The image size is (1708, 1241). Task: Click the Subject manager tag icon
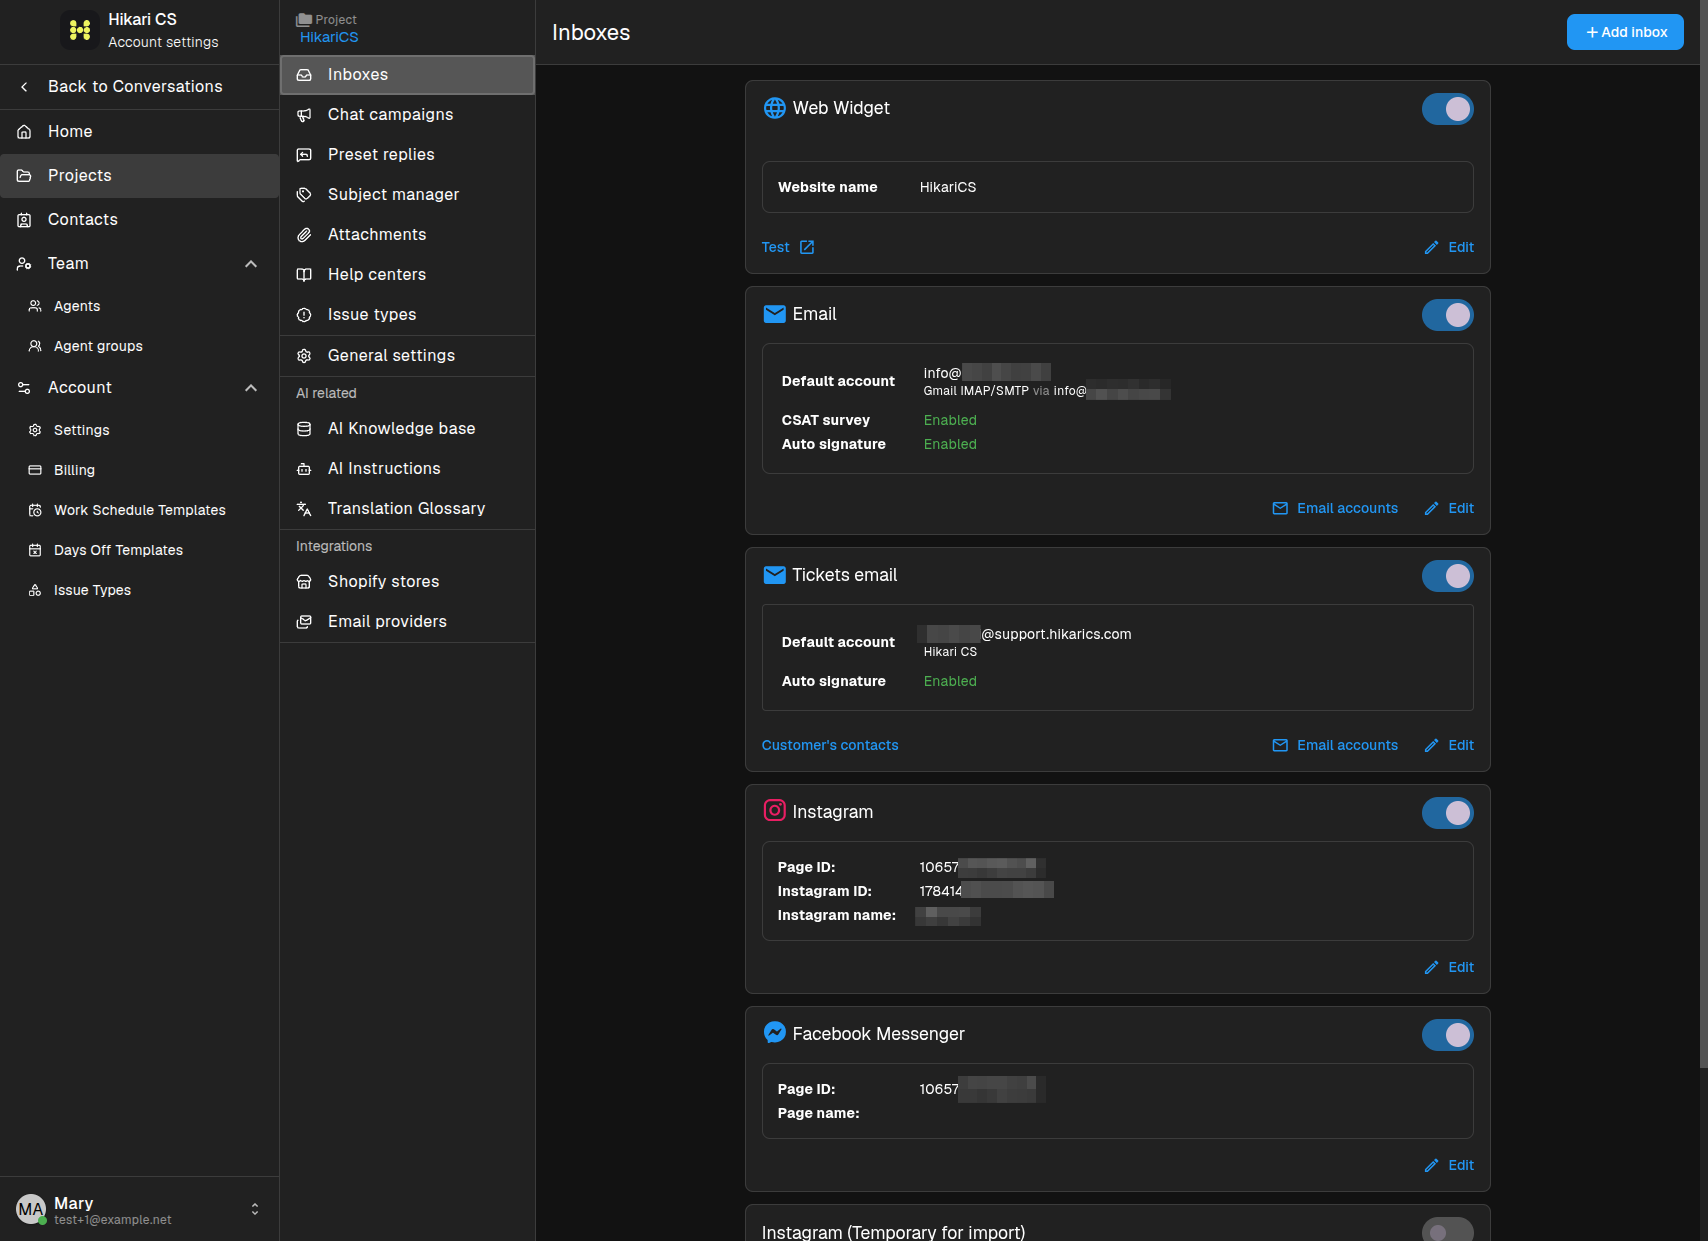(304, 195)
